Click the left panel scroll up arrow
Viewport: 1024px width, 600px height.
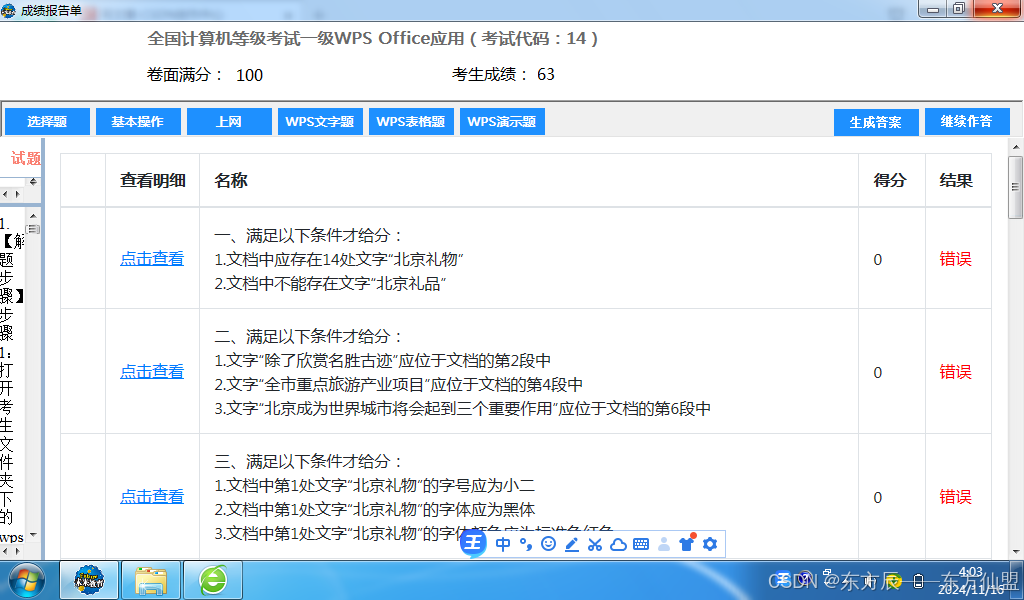tap(33, 215)
